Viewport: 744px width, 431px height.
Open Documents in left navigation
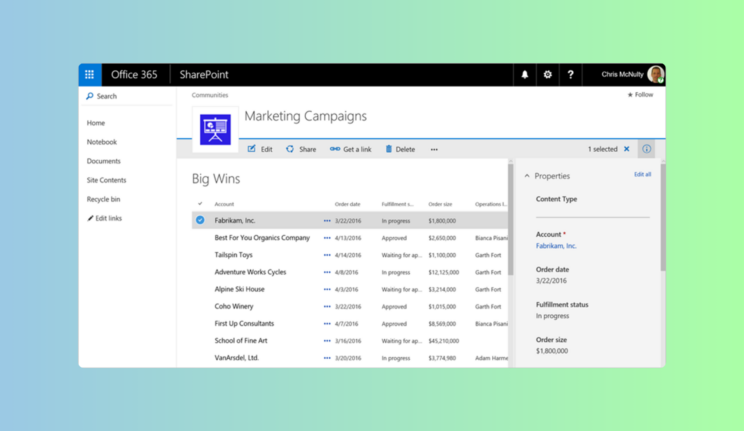pos(103,161)
